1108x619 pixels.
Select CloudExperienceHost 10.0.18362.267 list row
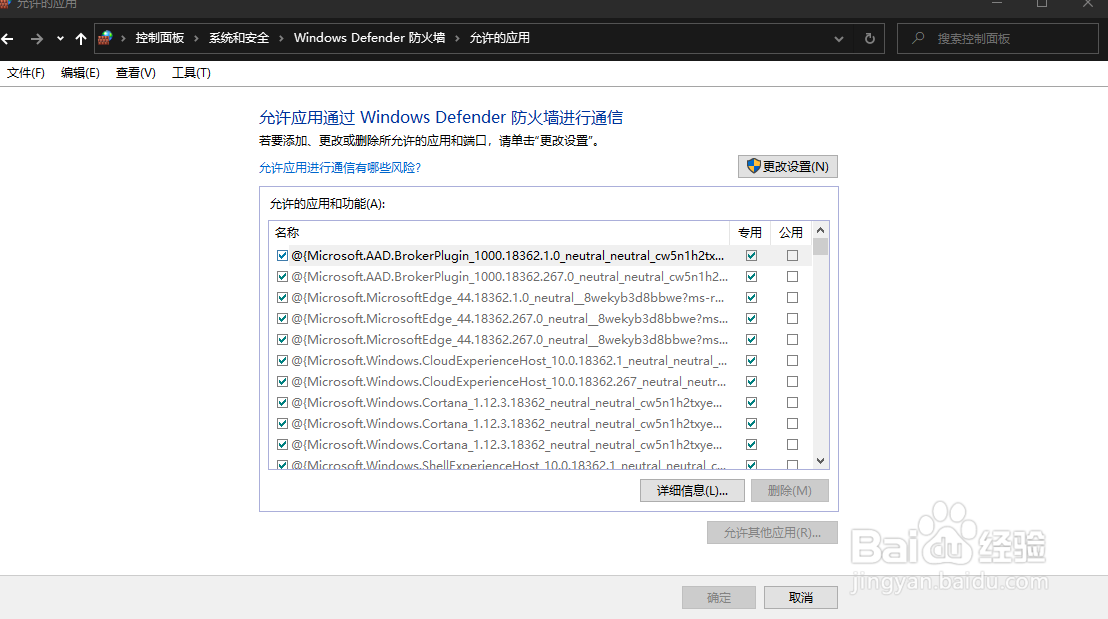click(541, 382)
